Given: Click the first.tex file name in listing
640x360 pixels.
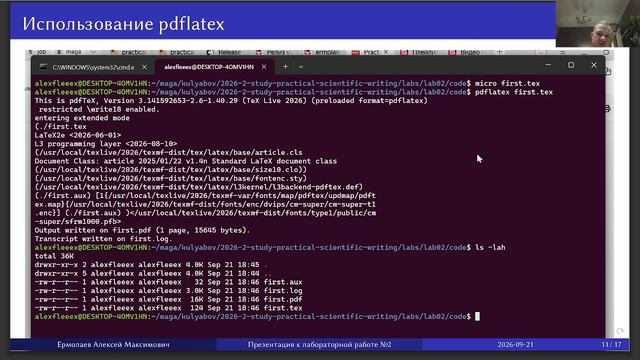Looking at the screenshot, I should (283, 308).
